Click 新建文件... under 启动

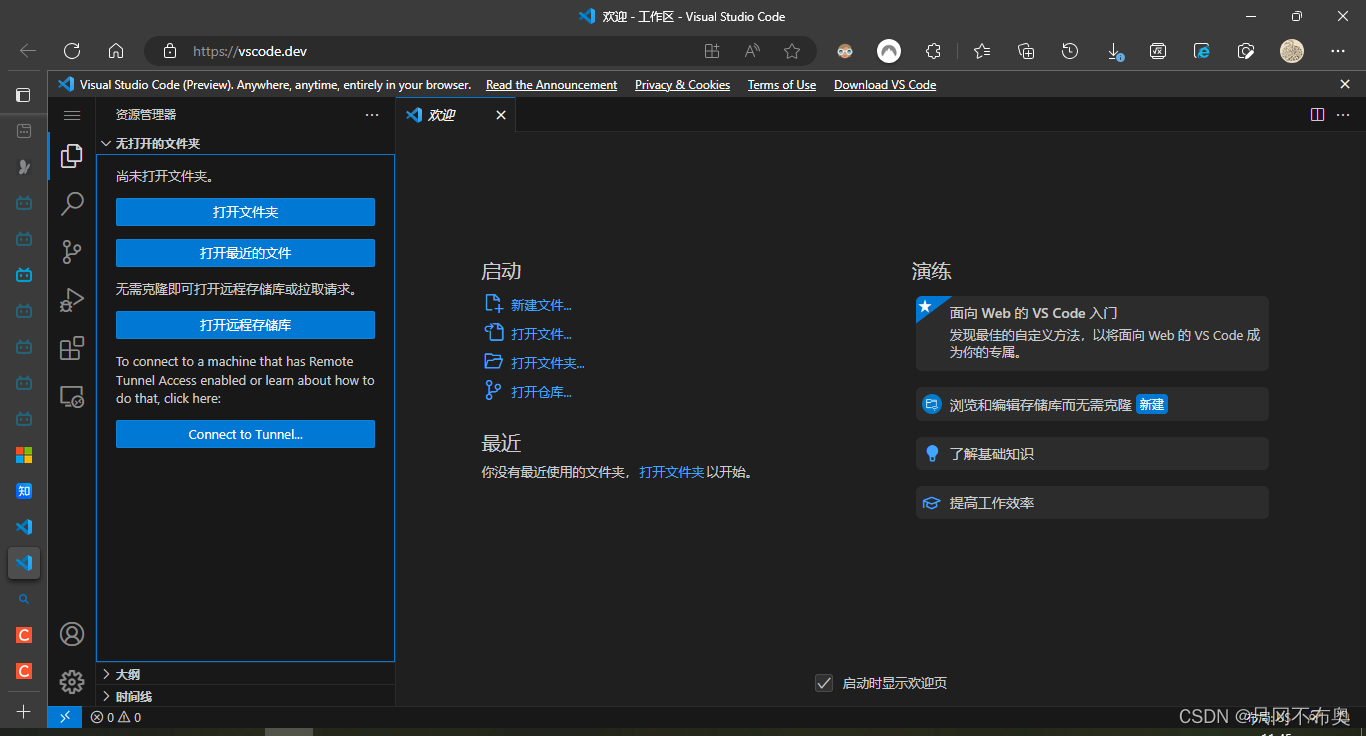[x=541, y=305]
